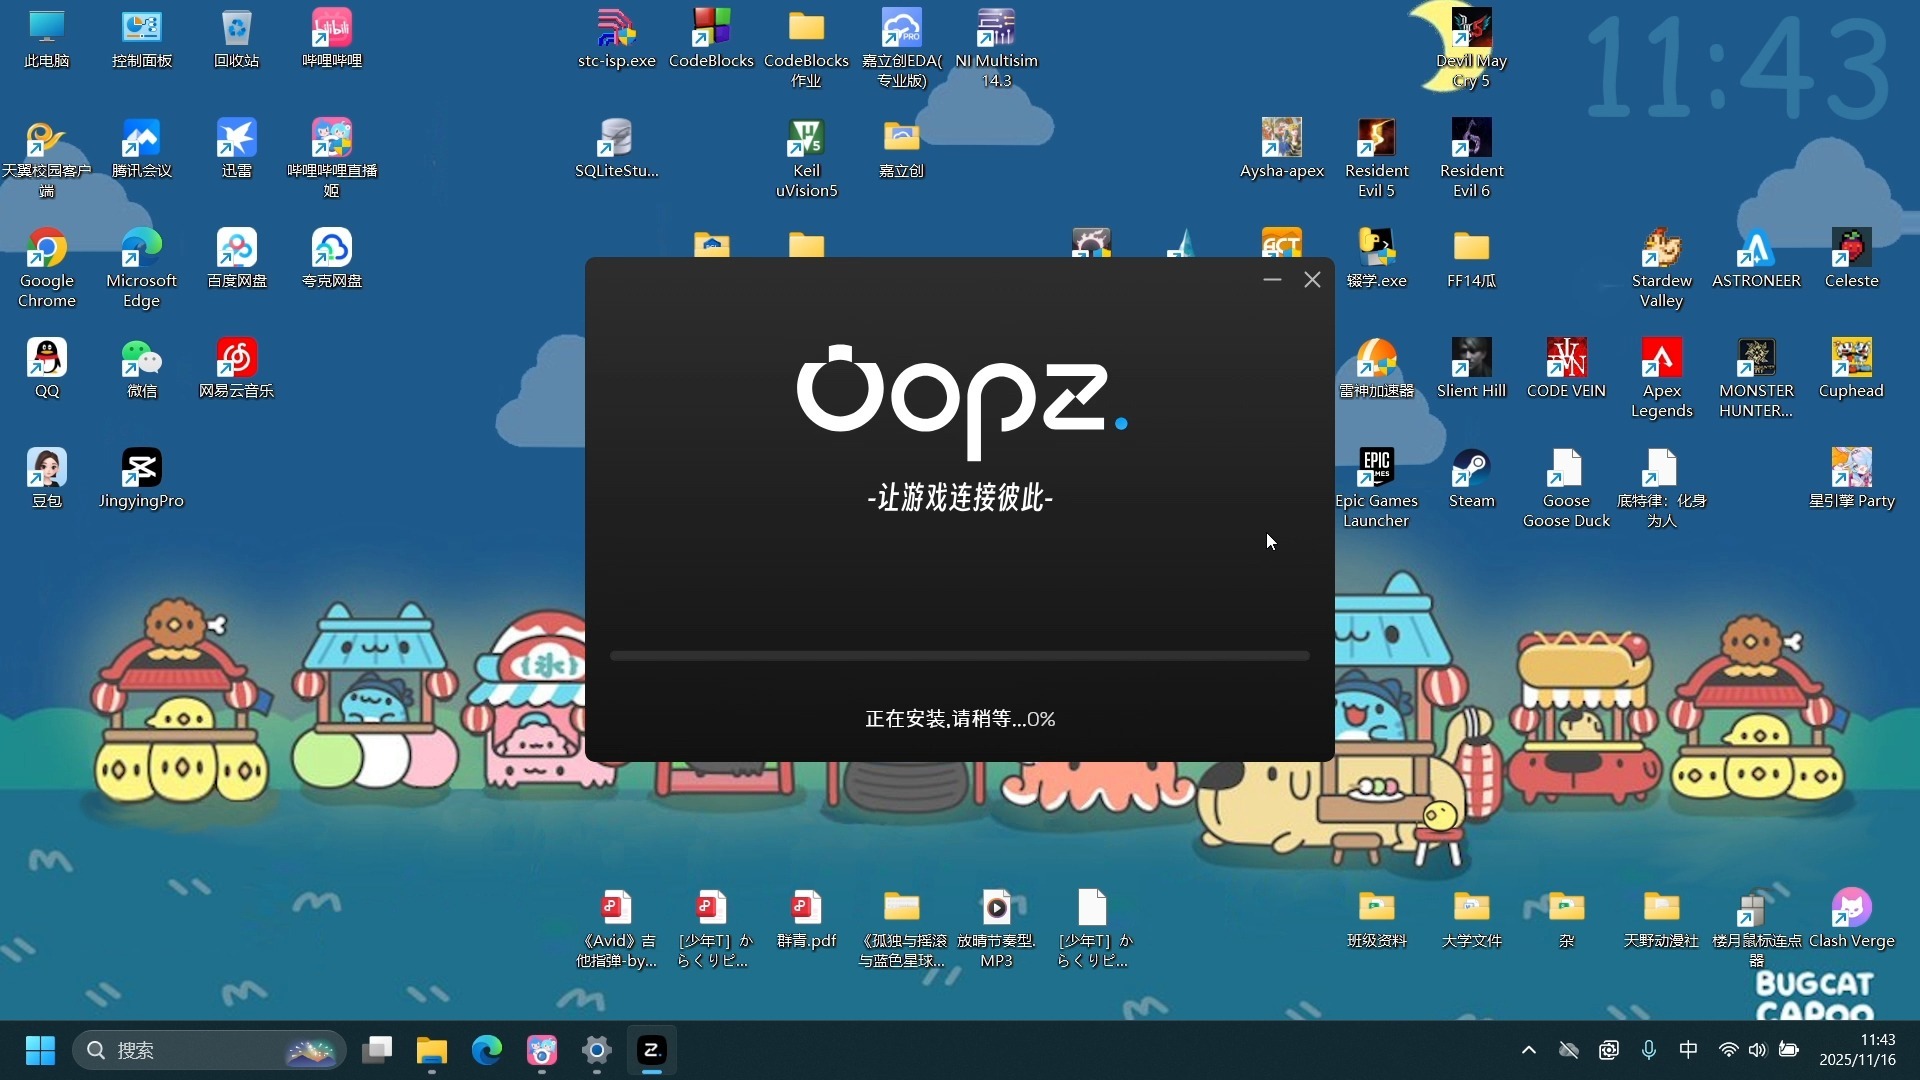Open Microsoft Edge from the taskbar

click(487, 1050)
